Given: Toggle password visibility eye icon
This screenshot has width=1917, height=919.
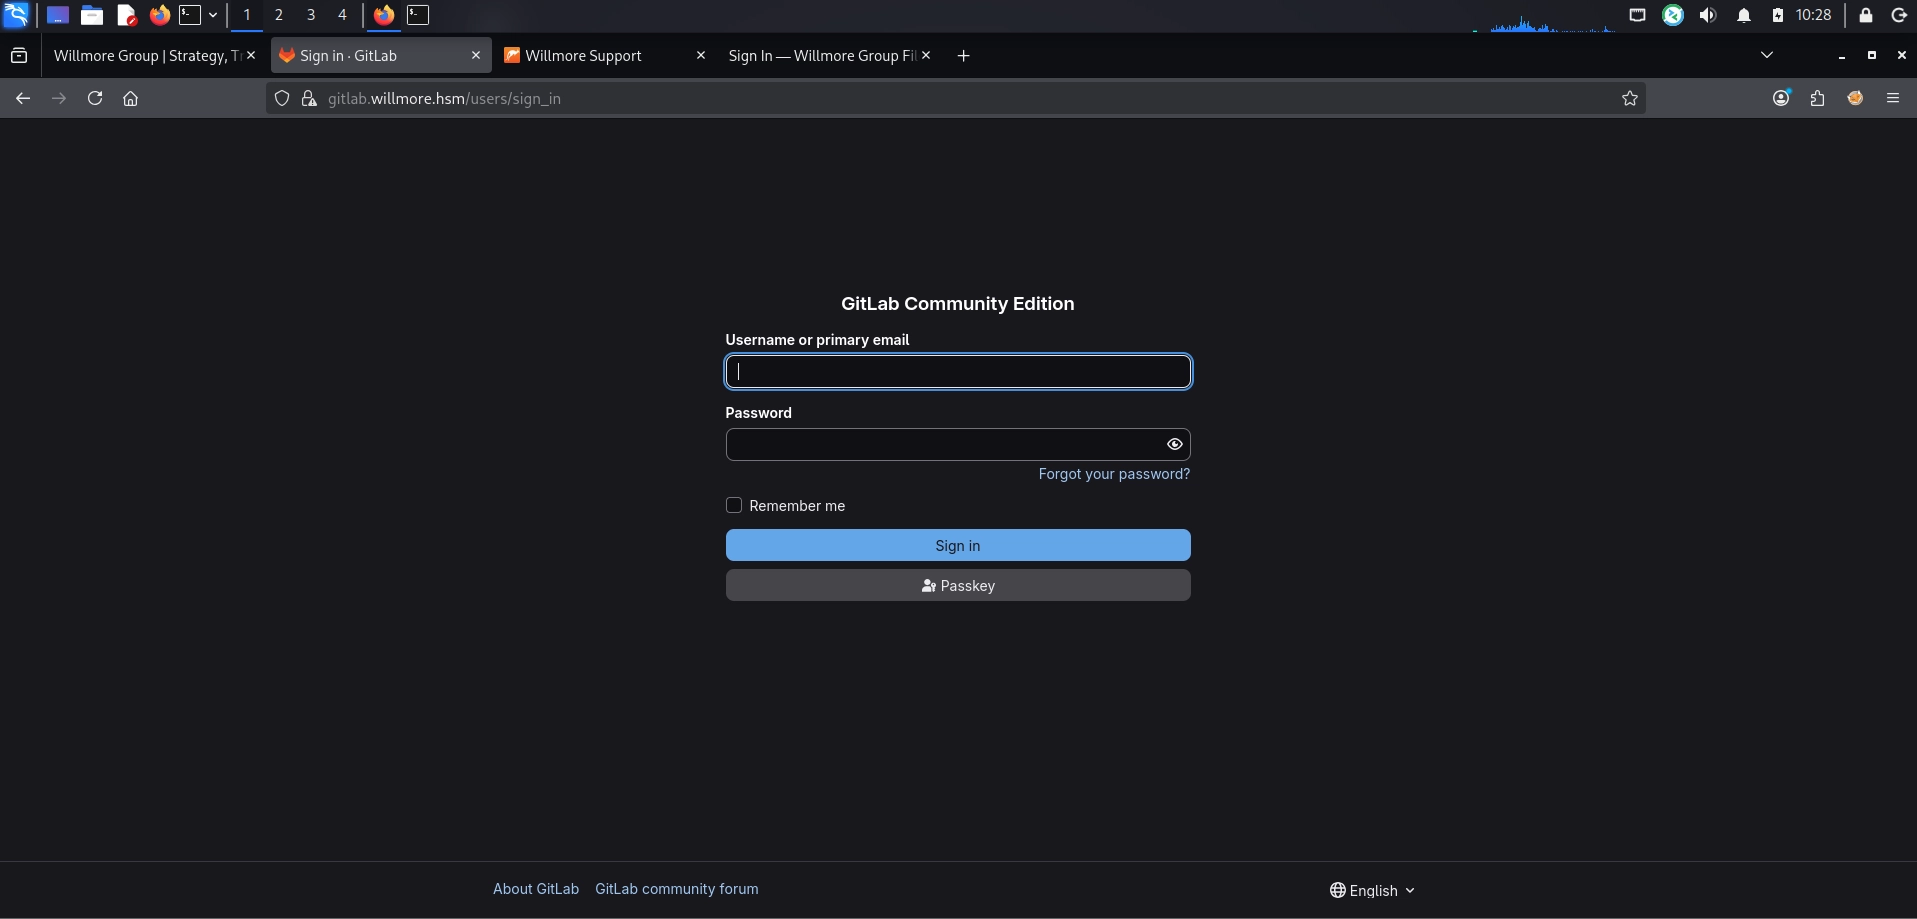Looking at the screenshot, I should tap(1175, 444).
